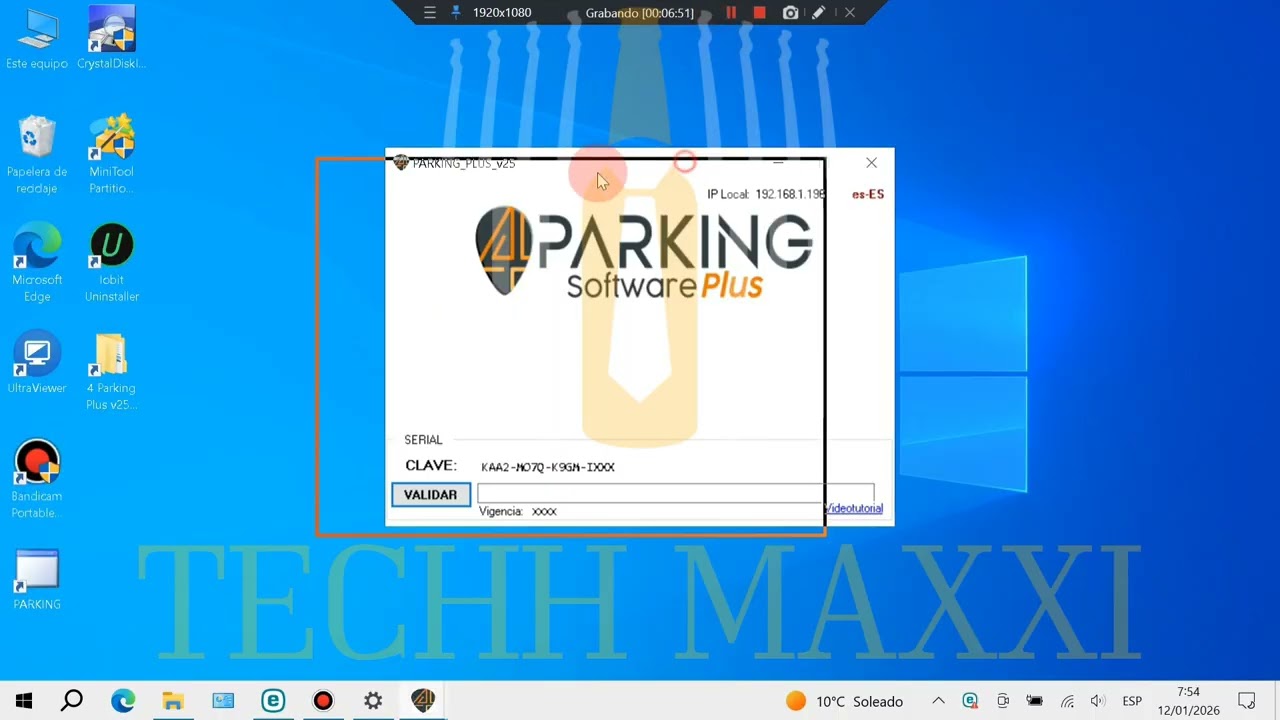The width and height of the screenshot is (1280, 720).
Task: Open taskbar Search magnifier
Action: tap(72, 701)
